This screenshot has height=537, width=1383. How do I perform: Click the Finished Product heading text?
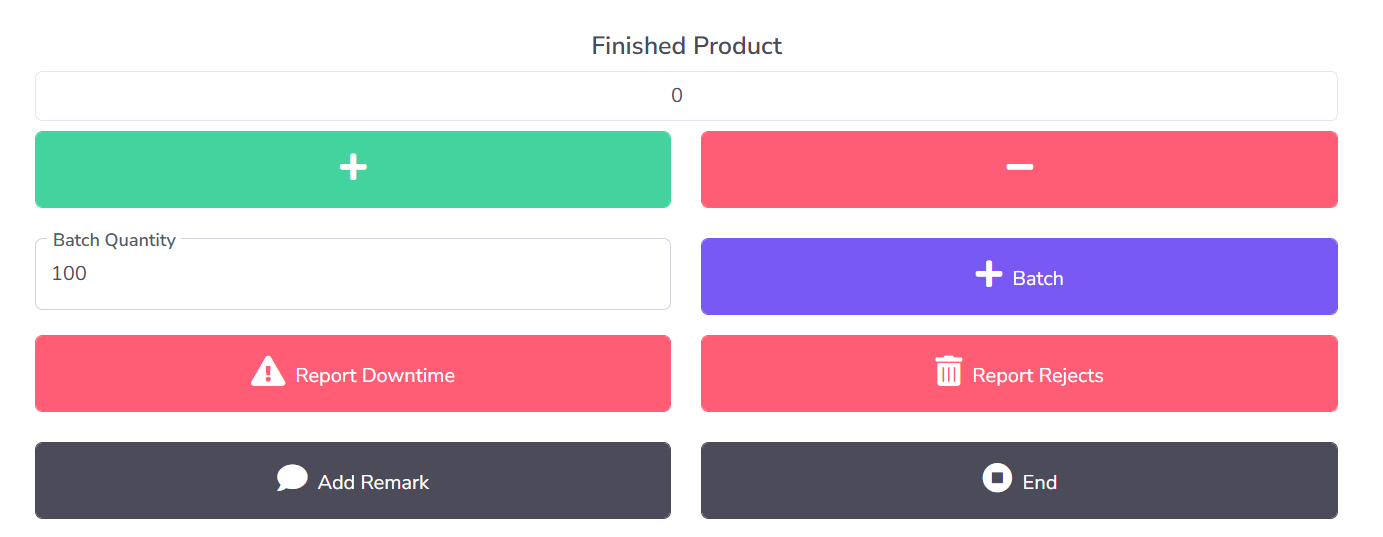tap(686, 46)
